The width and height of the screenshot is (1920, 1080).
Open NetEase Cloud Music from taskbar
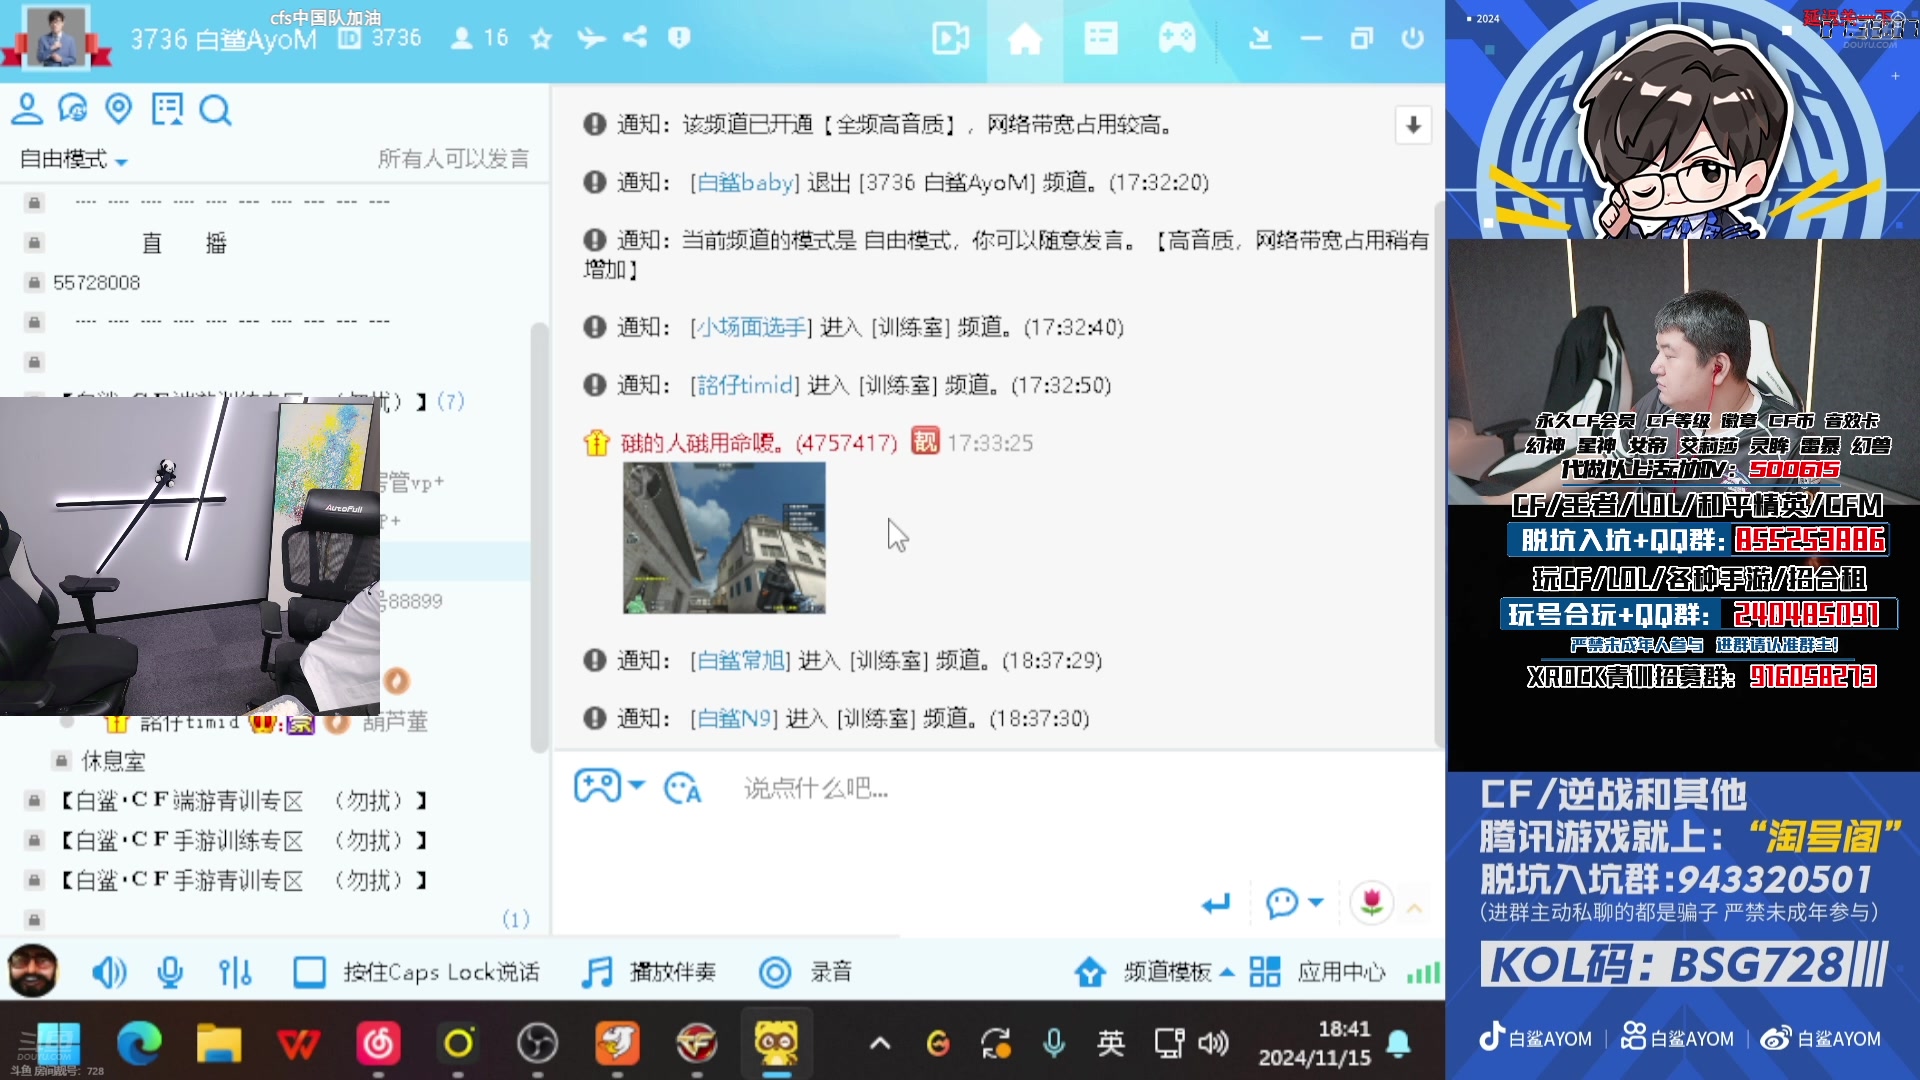[x=378, y=1044]
